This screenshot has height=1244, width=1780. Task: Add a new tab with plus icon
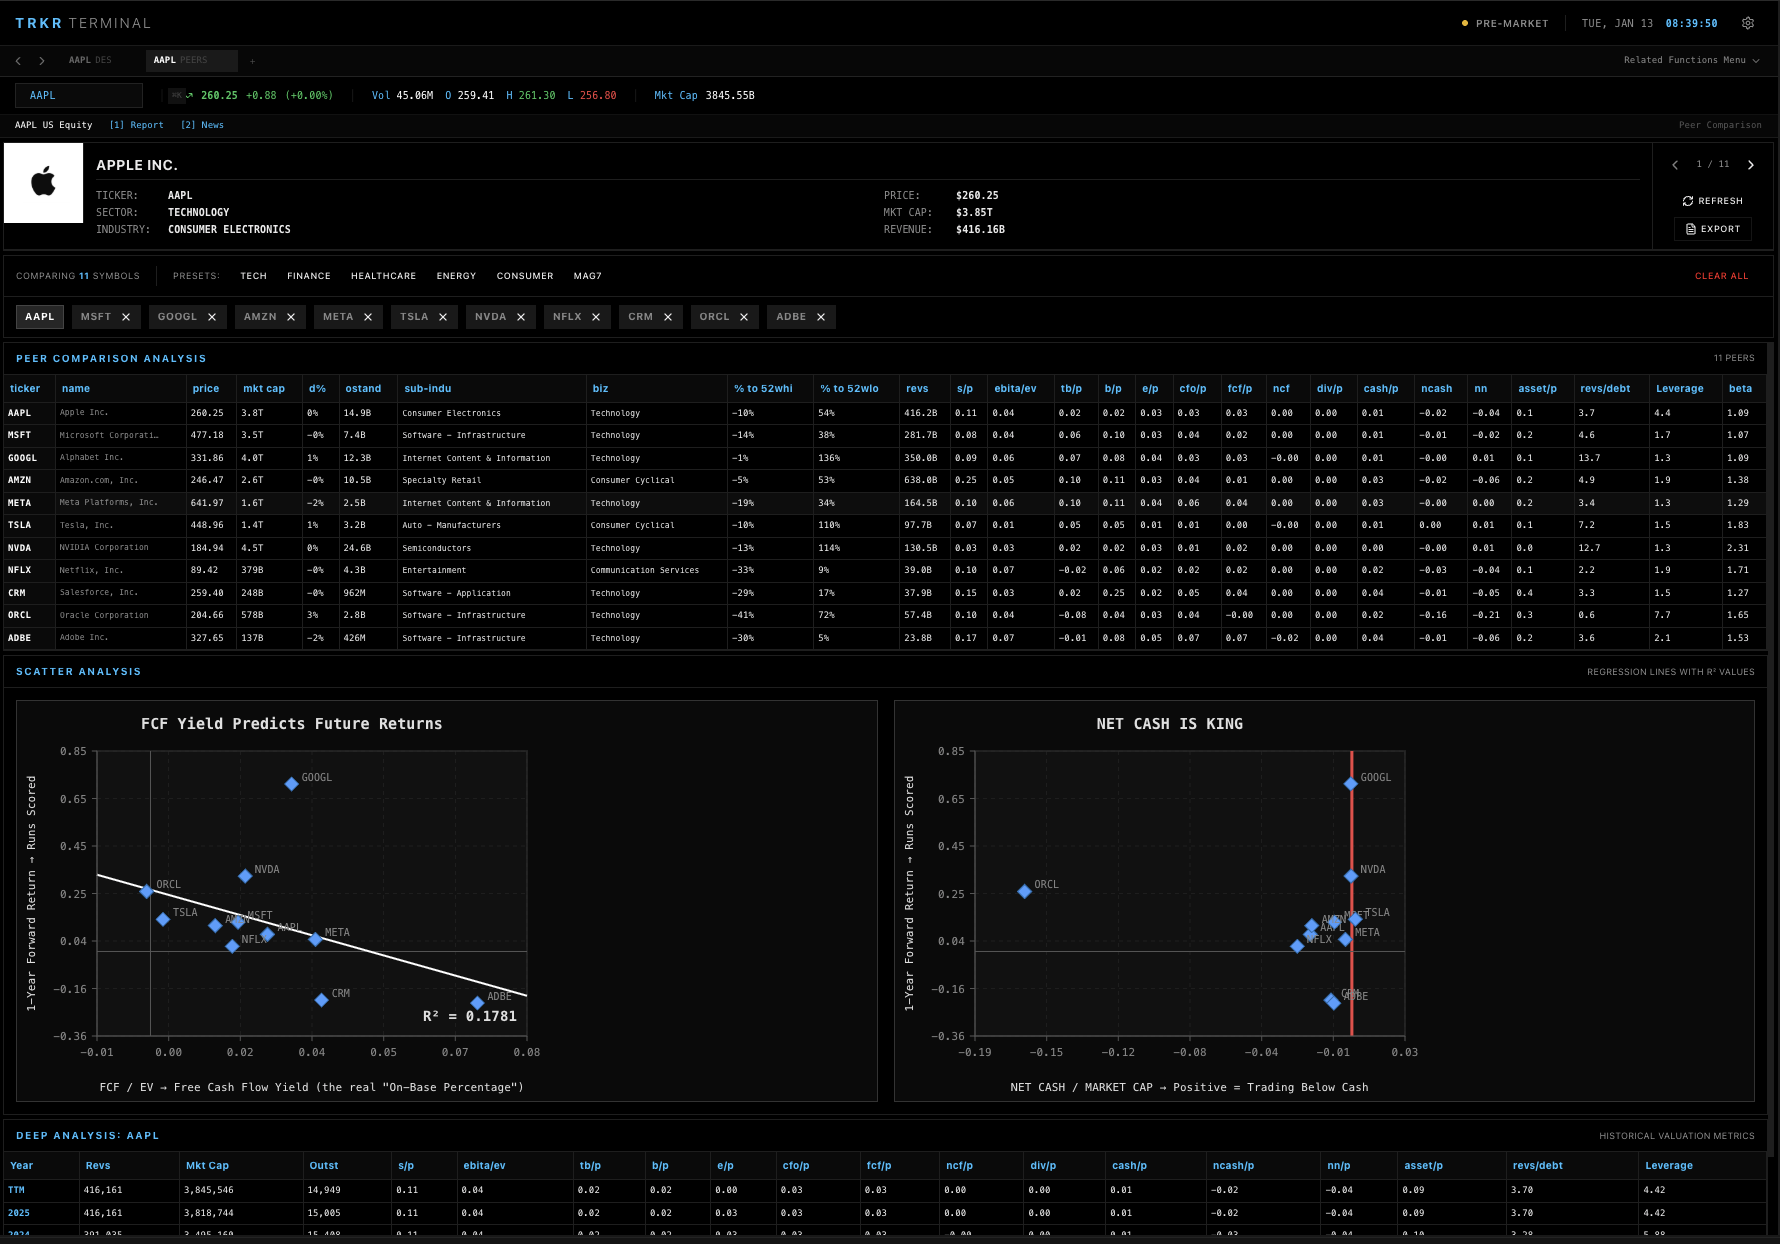pos(252,61)
